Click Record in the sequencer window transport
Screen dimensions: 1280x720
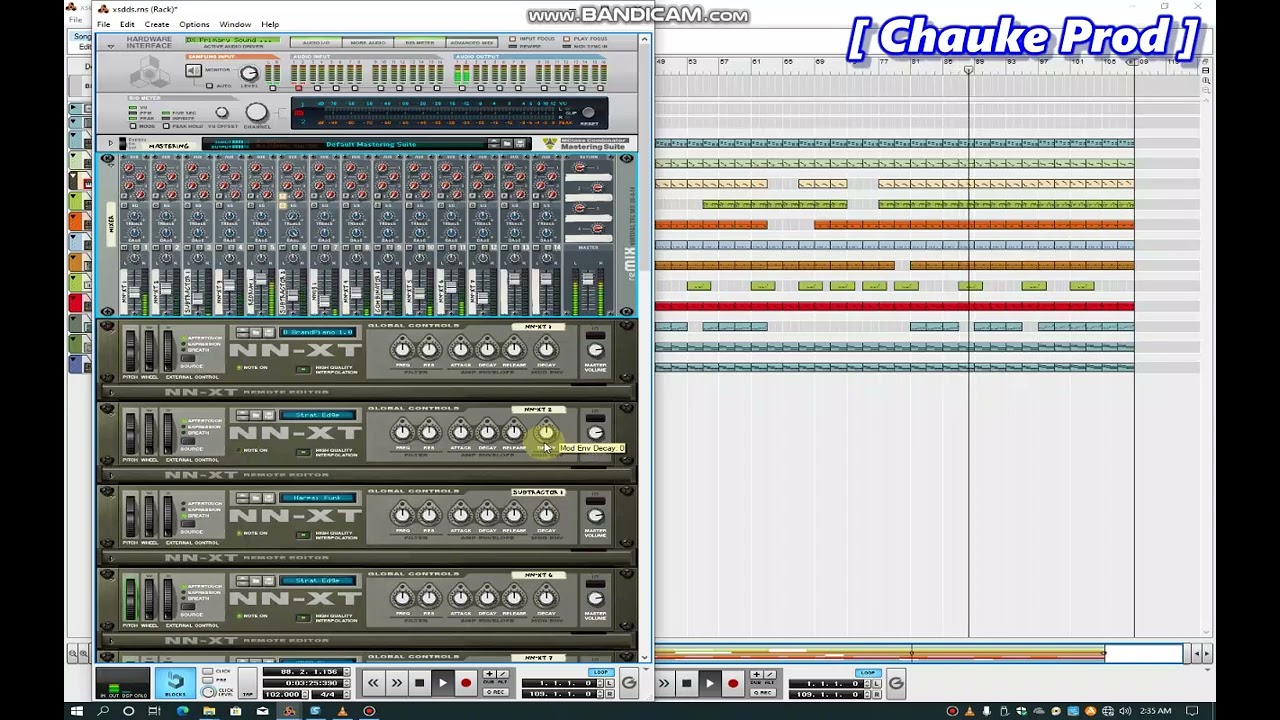click(732, 683)
